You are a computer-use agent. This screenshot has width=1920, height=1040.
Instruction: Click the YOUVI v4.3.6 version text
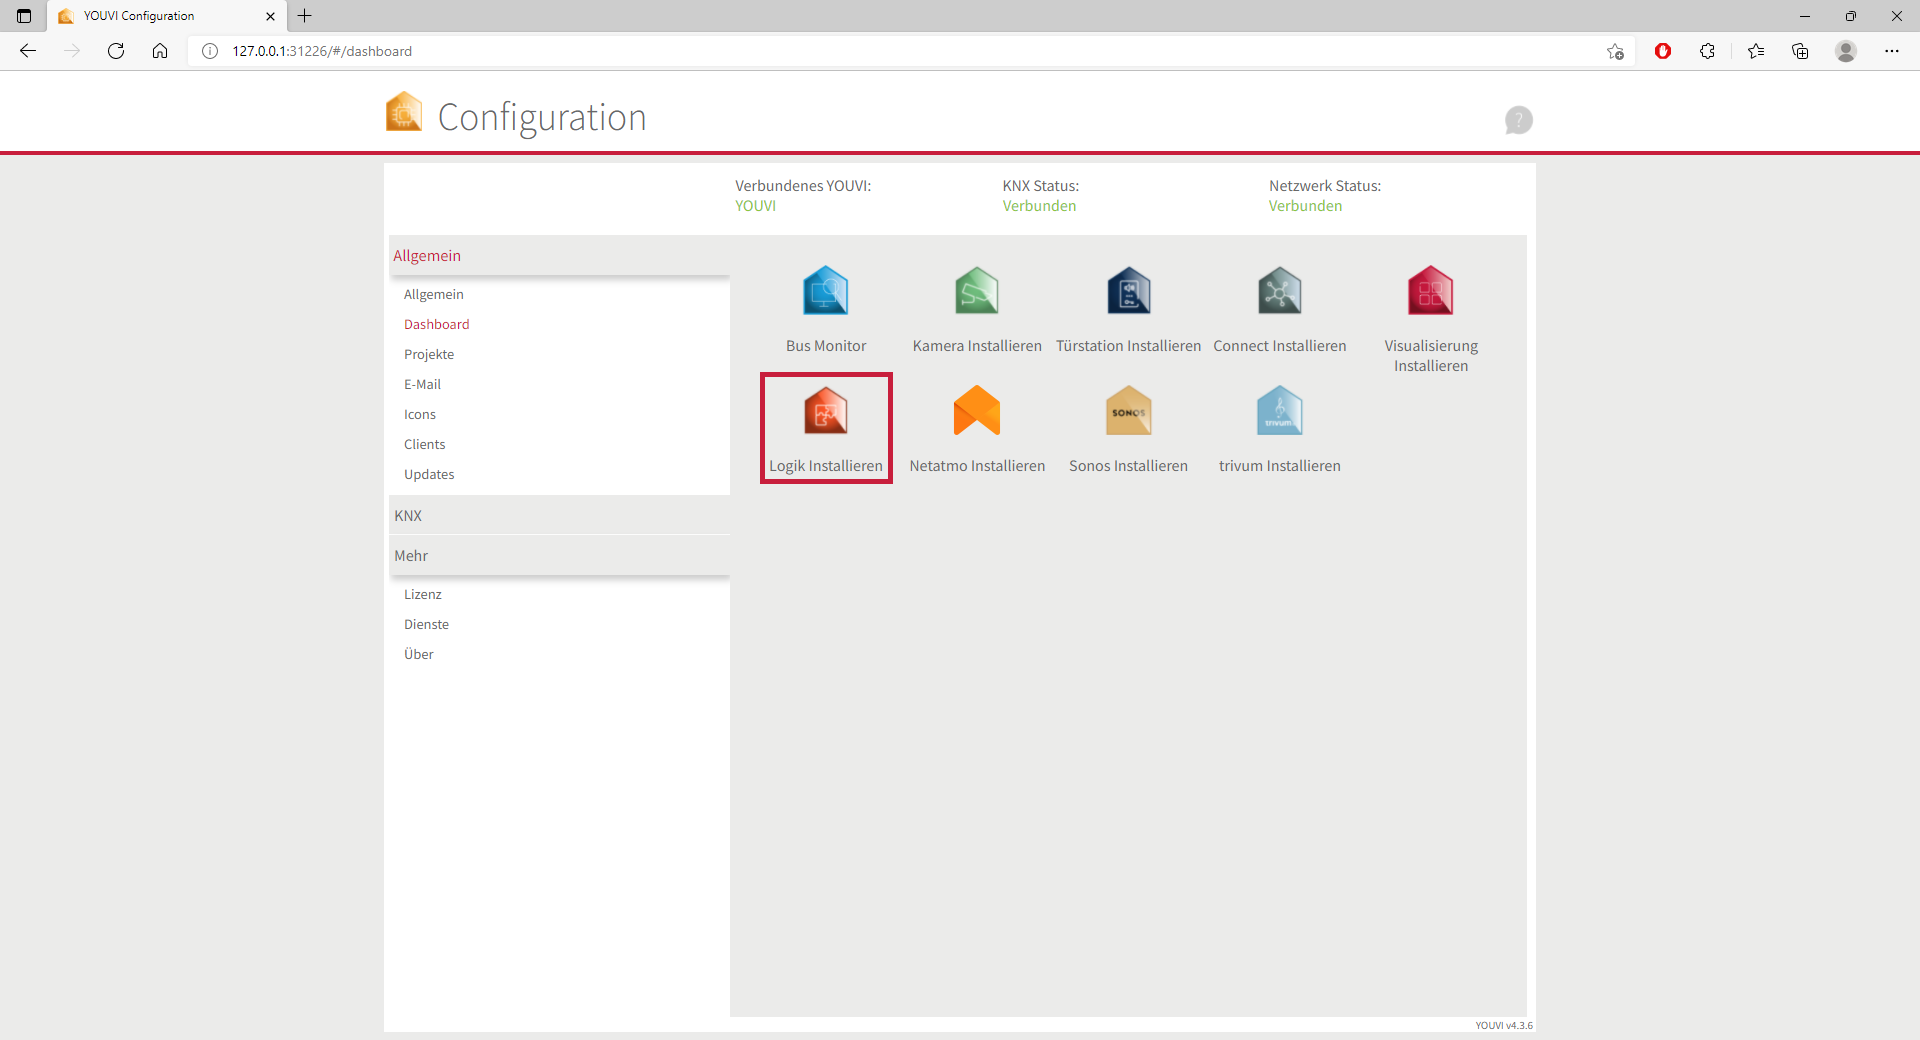tap(1504, 1025)
